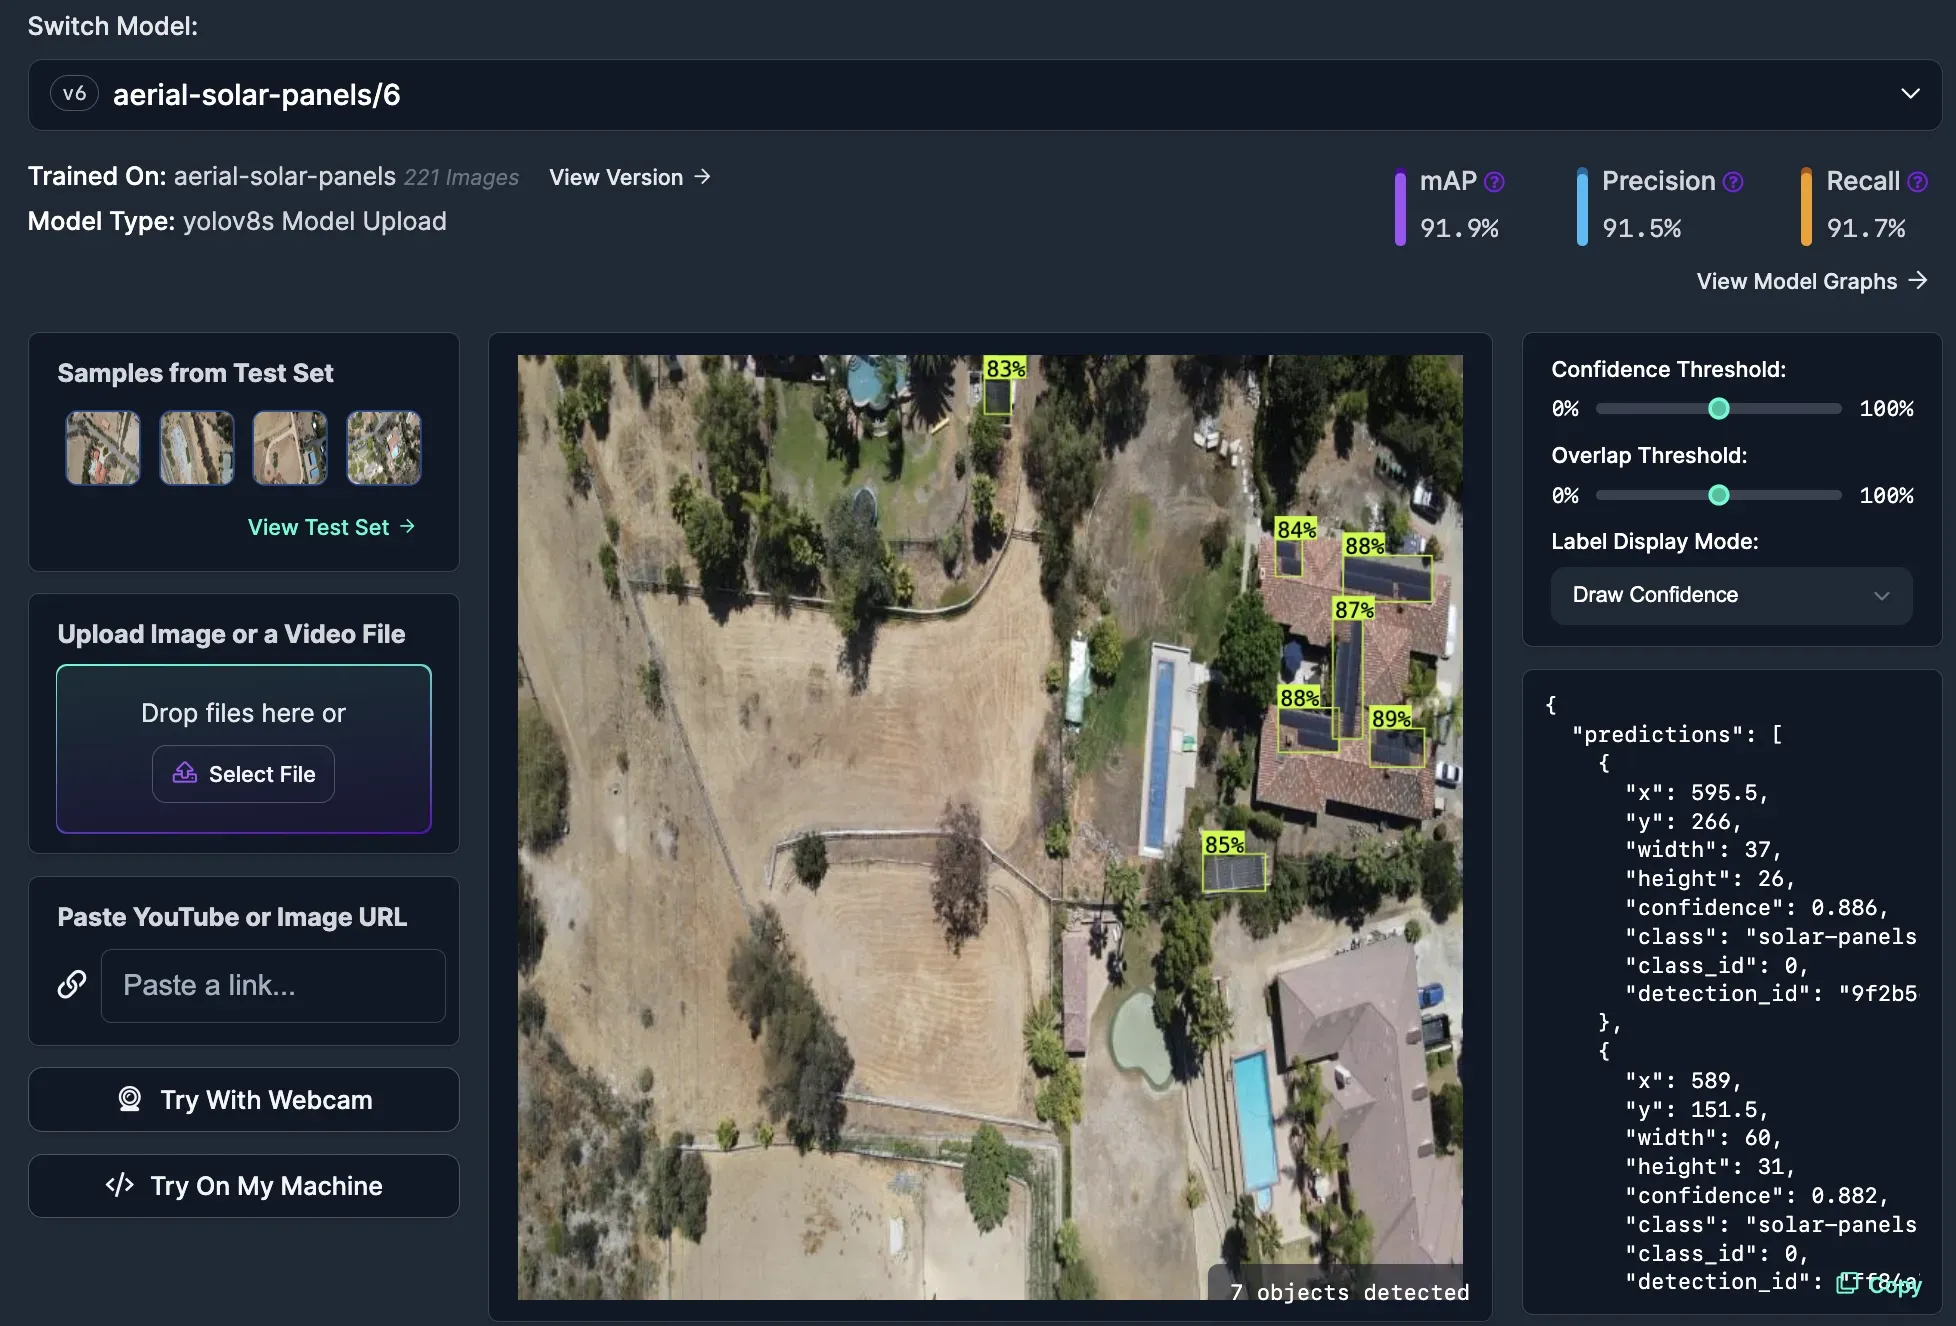Click the Recall help question-mark icon
The image size is (1956, 1326).
(x=1917, y=181)
